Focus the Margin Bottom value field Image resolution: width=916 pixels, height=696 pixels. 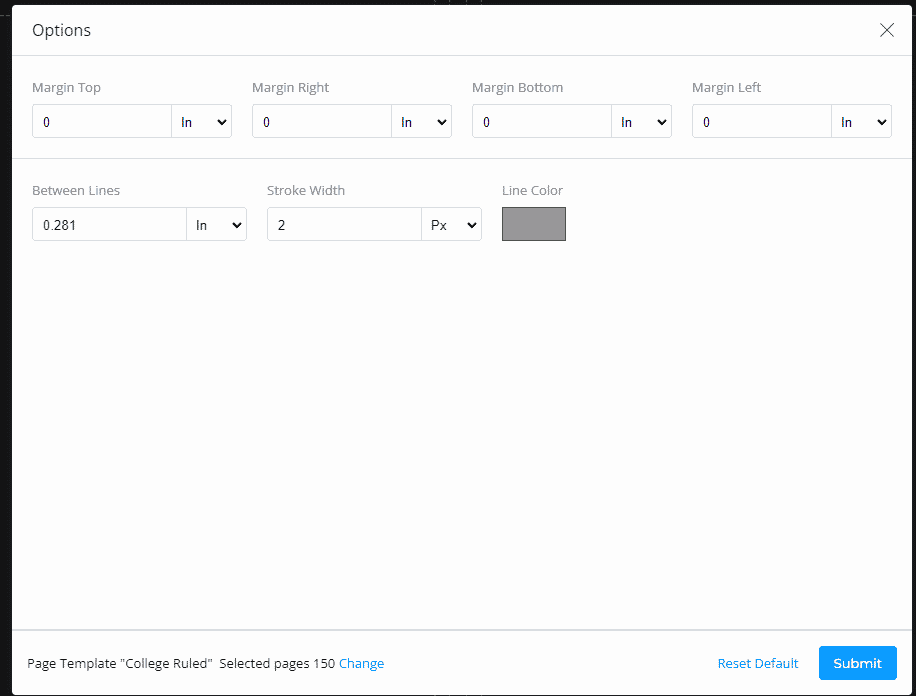point(542,122)
